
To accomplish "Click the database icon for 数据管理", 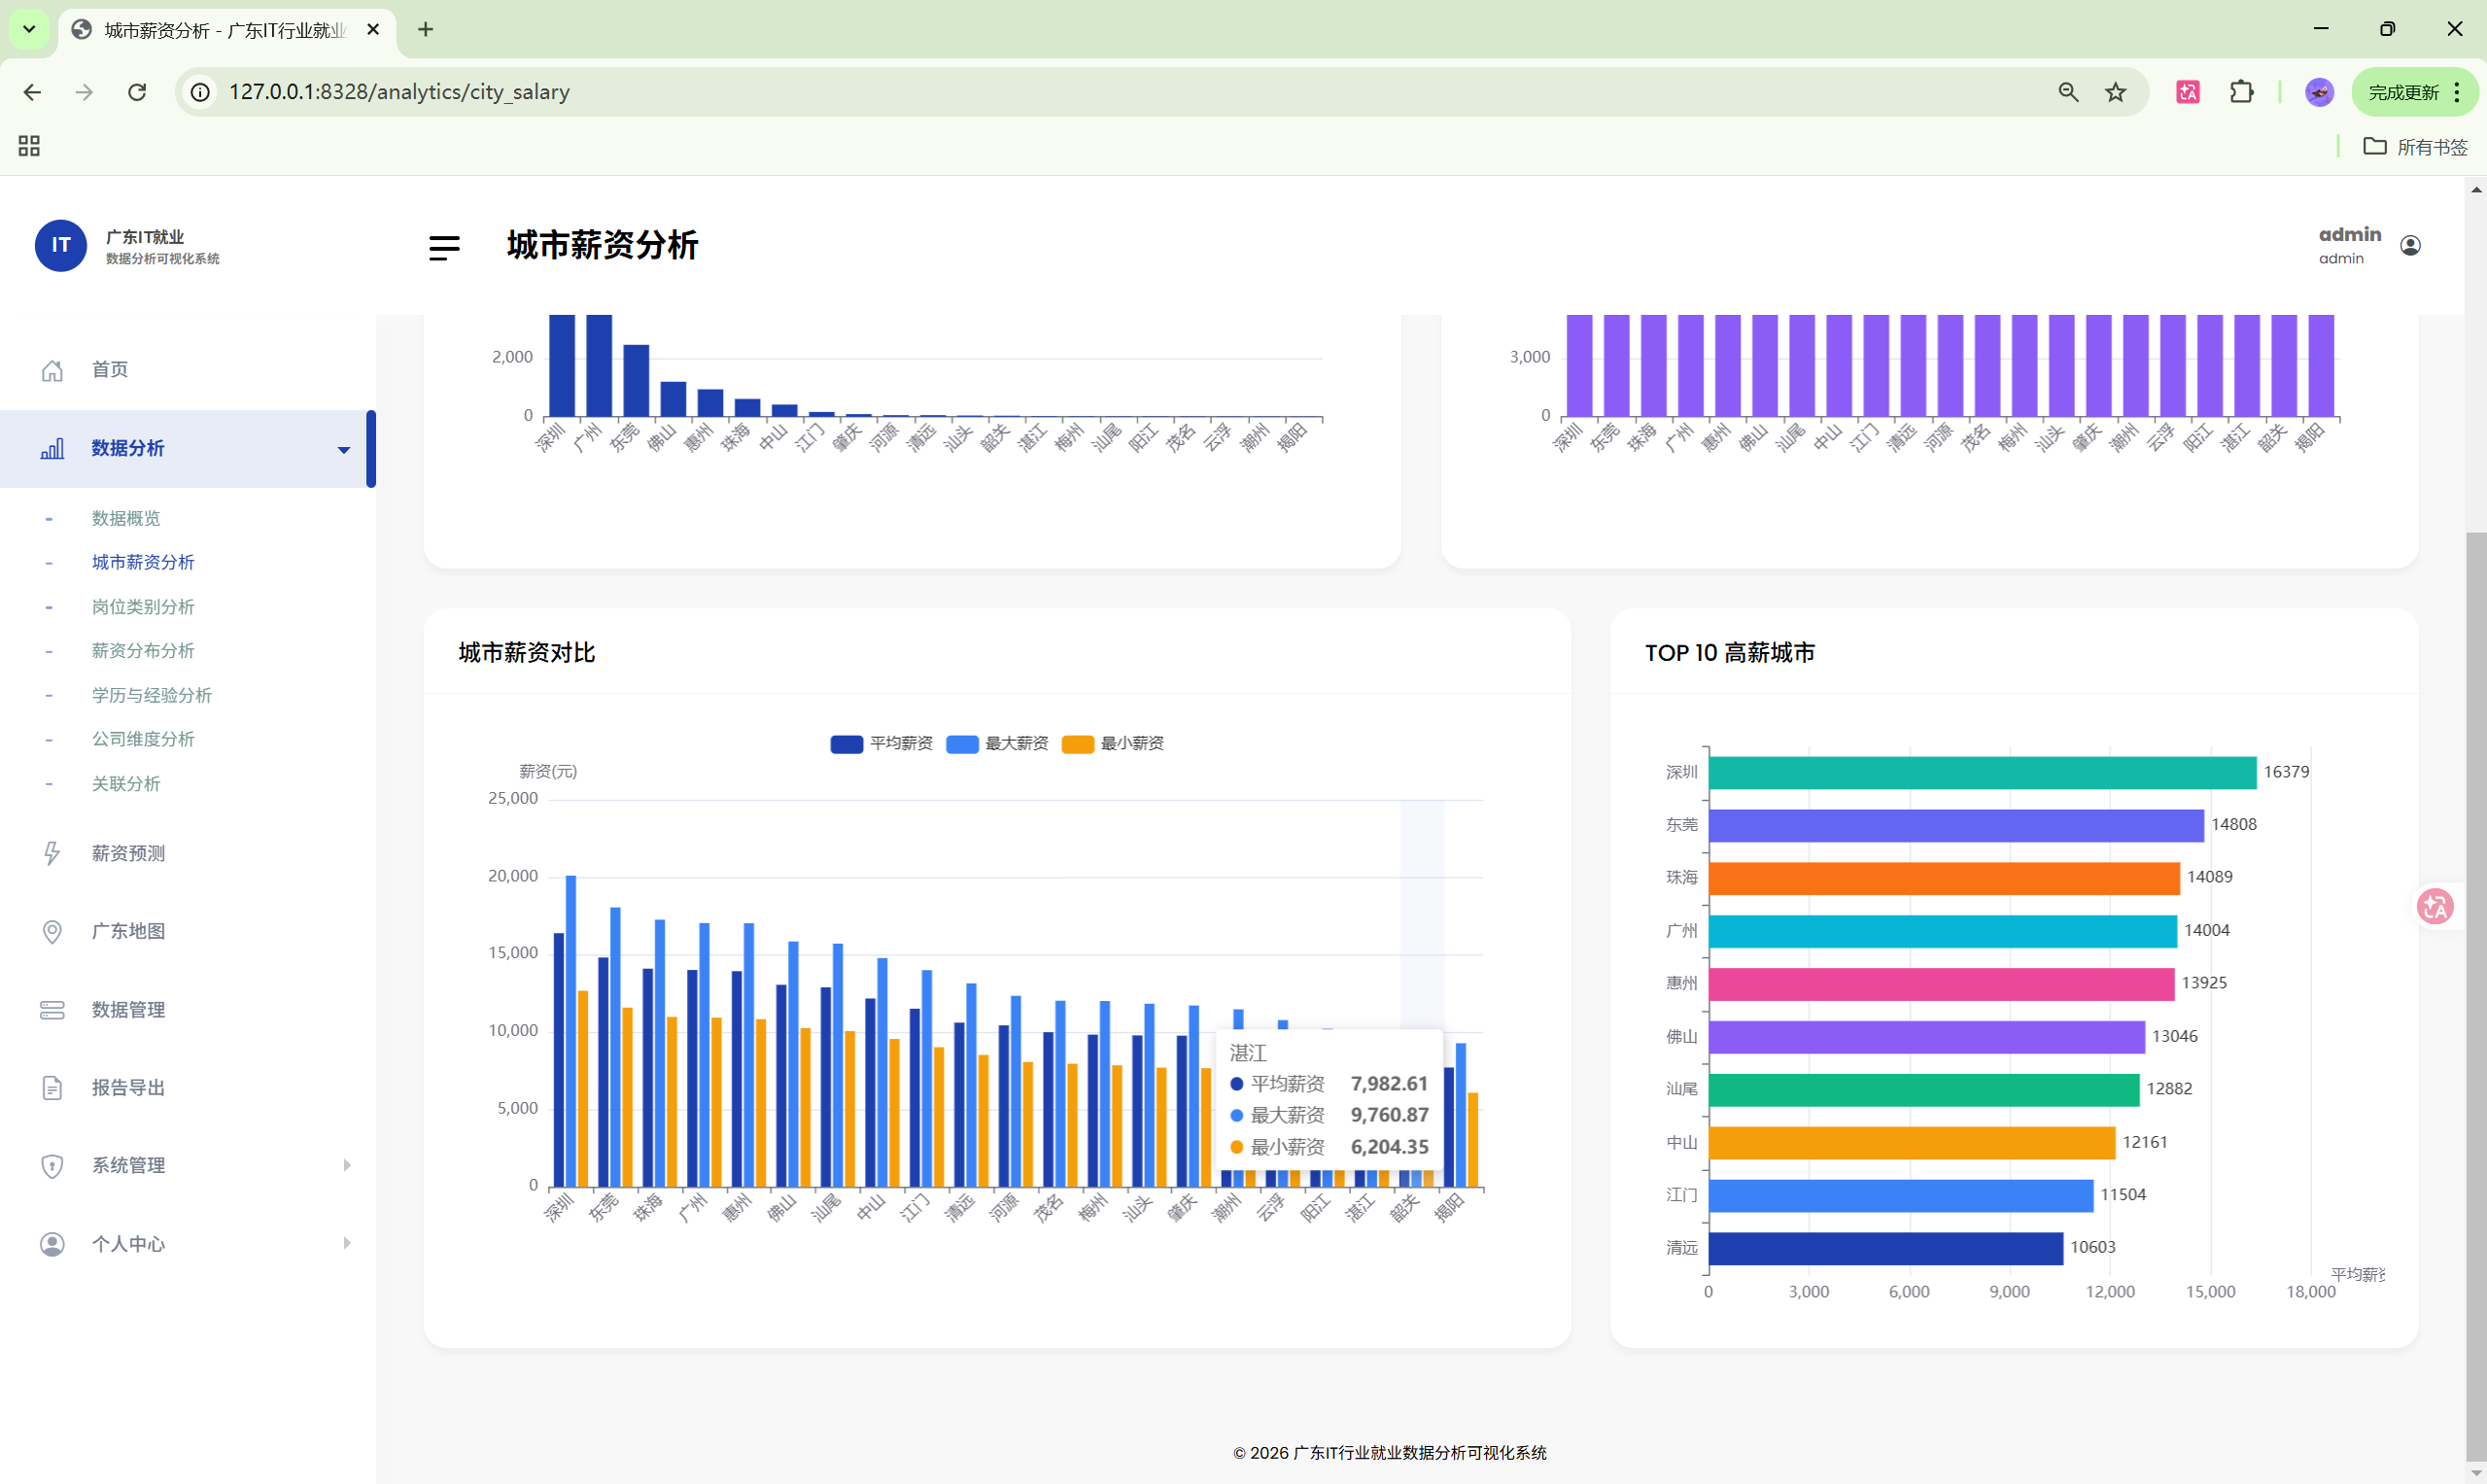I will point(52,1010).
